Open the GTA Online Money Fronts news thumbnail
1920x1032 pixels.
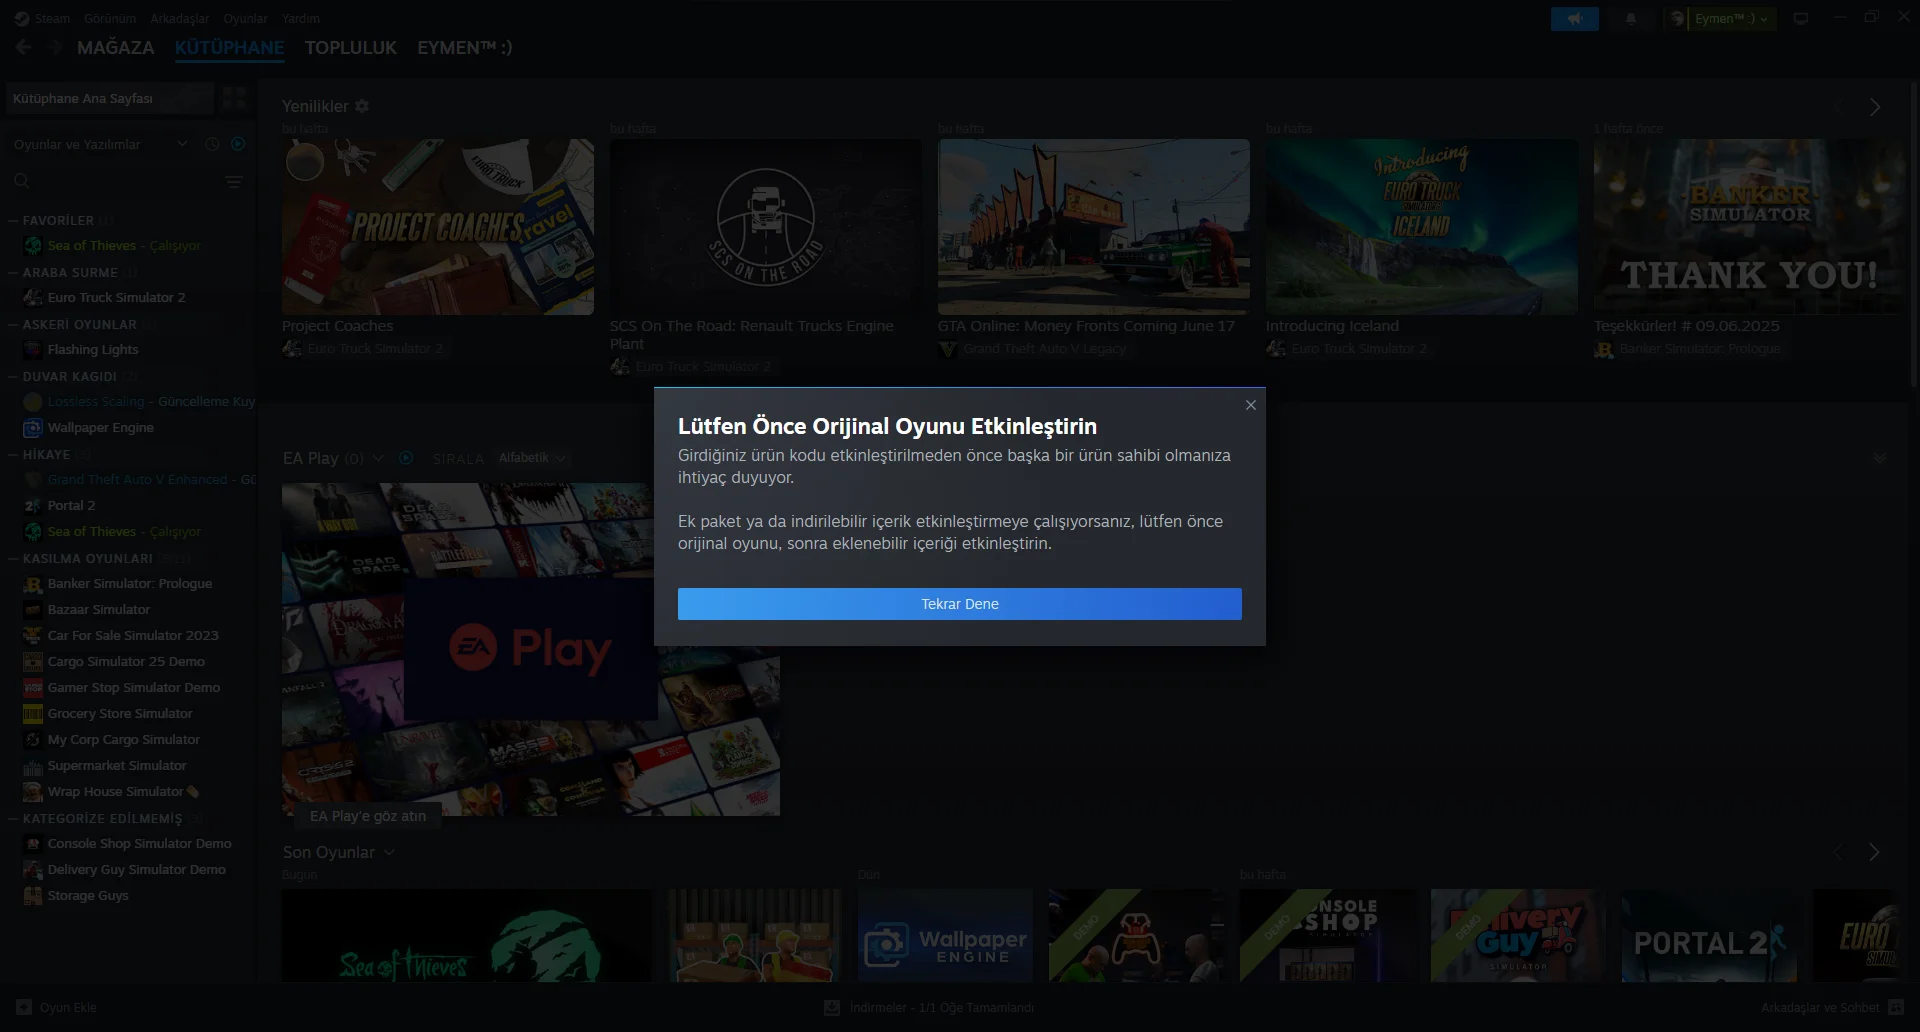click(1094, 227)
